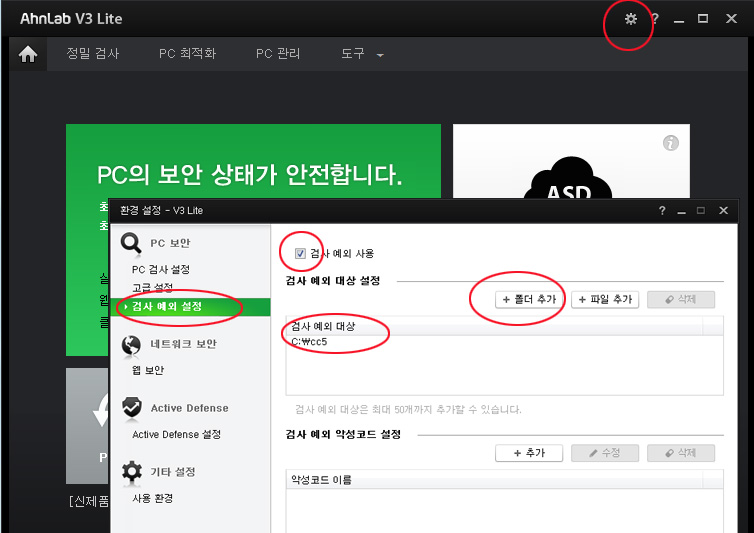Close the 환경 설정 dialog
The height and width of the screenshot is (533, 754).
[x=723, y=211]
